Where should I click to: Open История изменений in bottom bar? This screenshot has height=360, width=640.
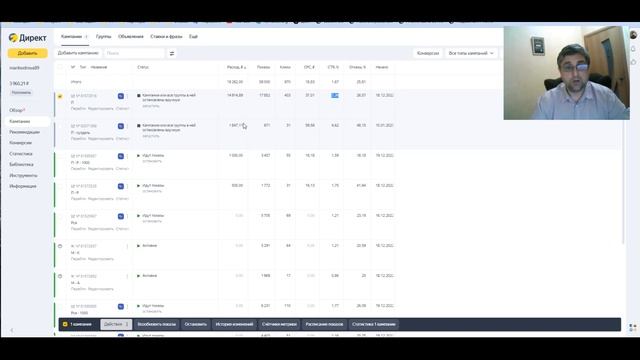[234, 324]
